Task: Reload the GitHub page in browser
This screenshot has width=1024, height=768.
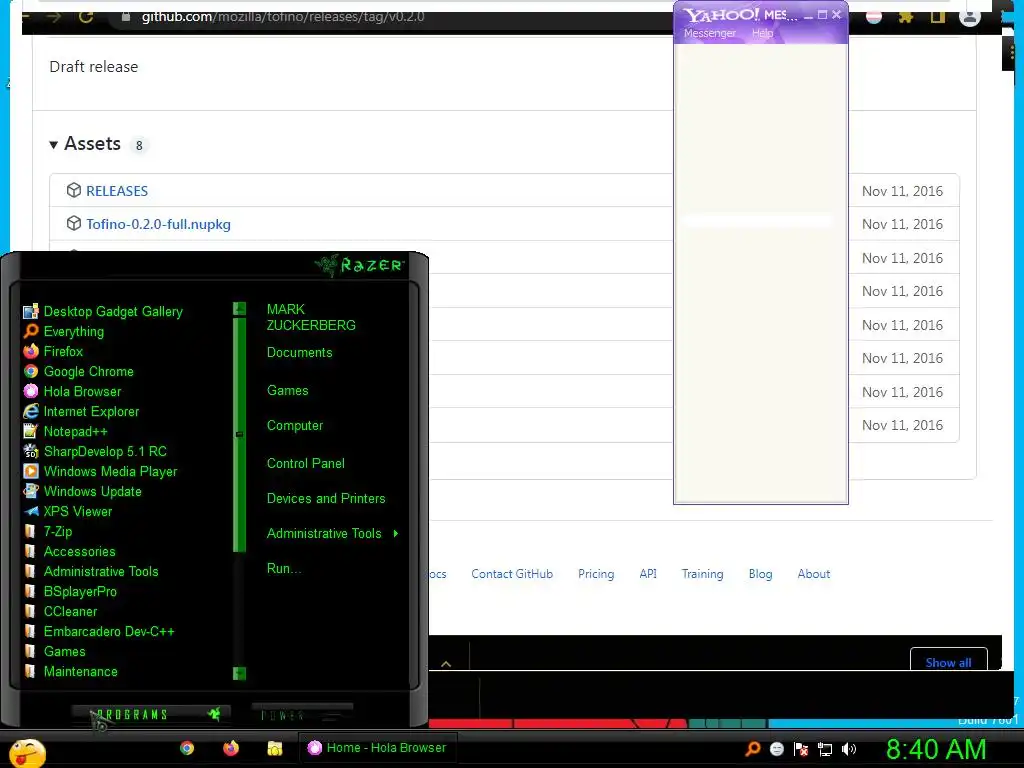Action: coord(86,17)
